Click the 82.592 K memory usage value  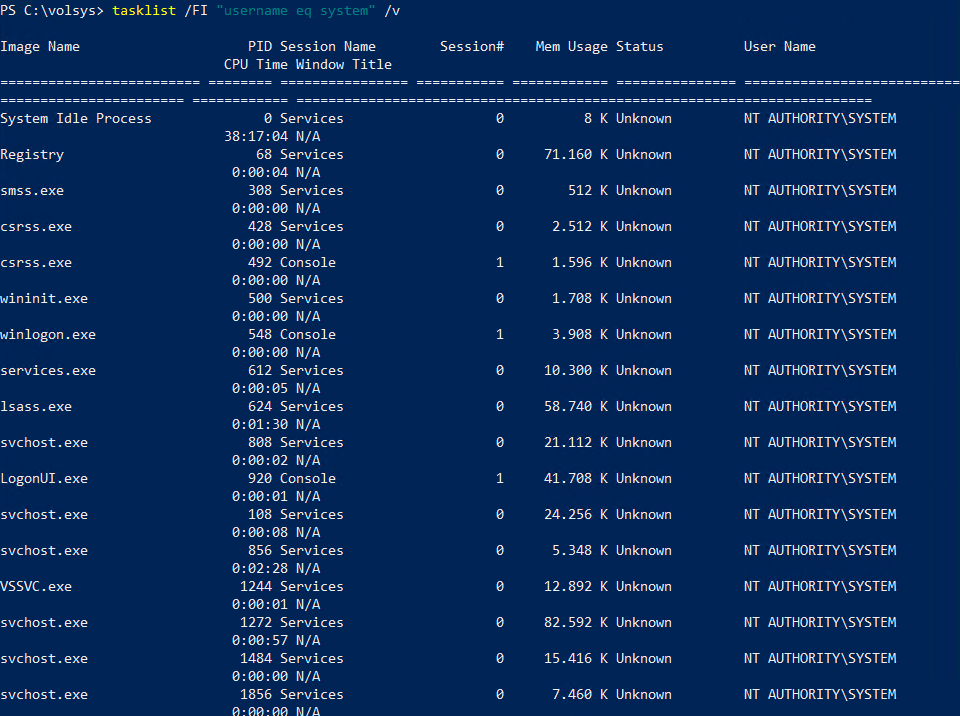pos(576,623)
